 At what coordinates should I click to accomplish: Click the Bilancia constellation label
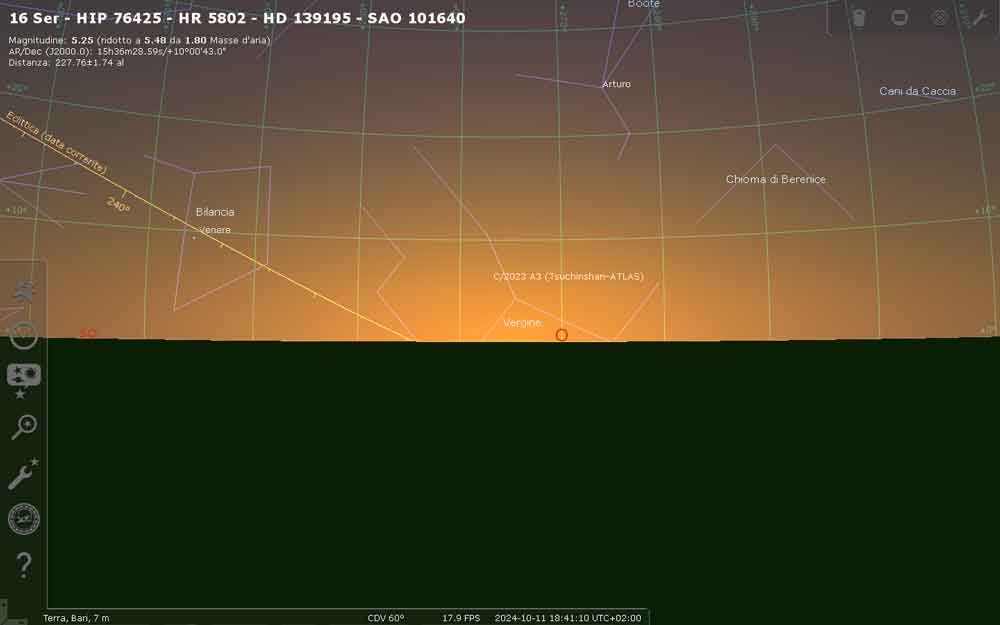(215, 212)
